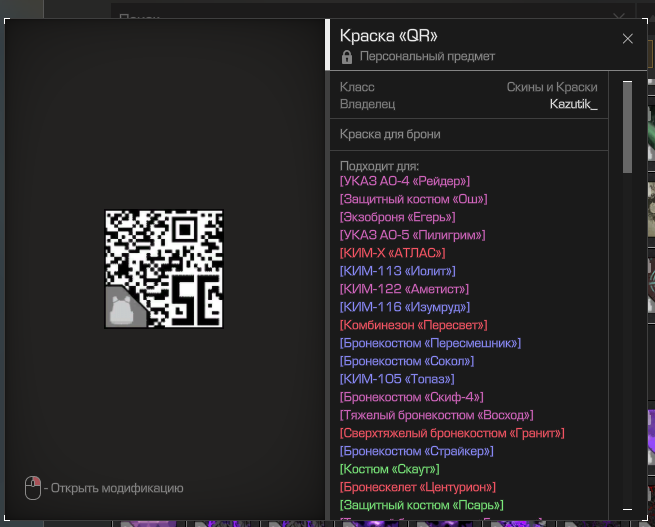
Task: Click the [Бронекостюм «Скиф-4»] entry
Action: (411, 397)
